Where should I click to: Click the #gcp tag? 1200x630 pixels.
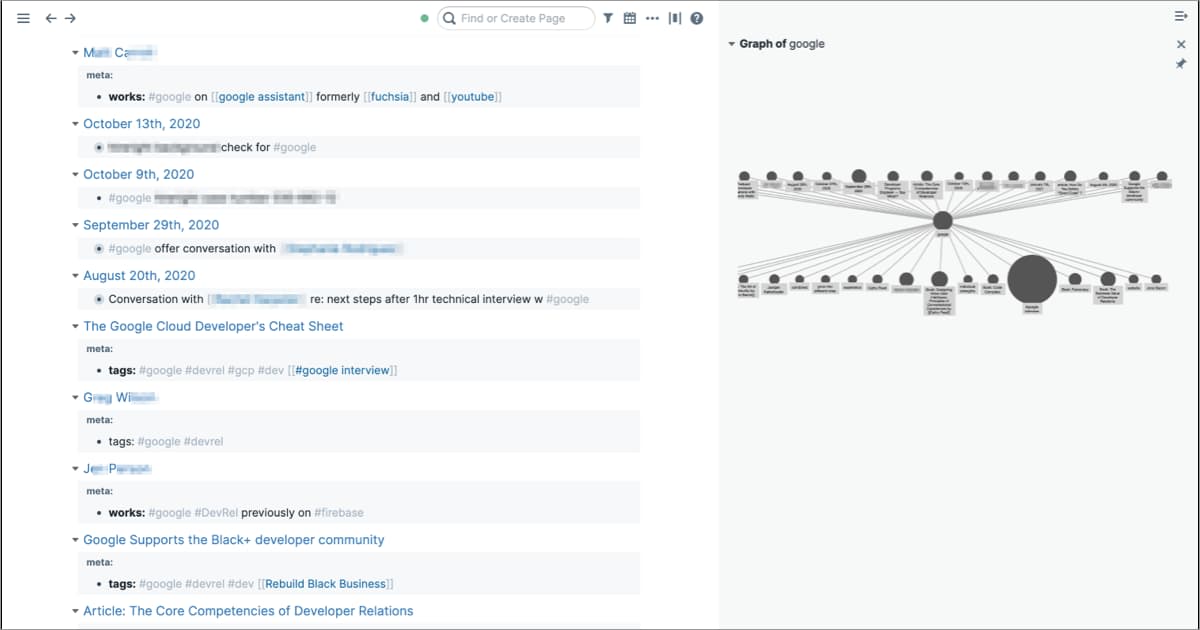click(241, 370)
